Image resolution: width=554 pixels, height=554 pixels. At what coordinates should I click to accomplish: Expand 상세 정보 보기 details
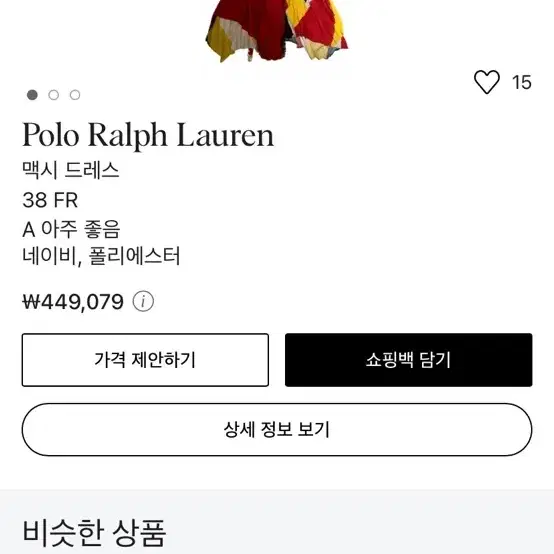pos(277,429)
